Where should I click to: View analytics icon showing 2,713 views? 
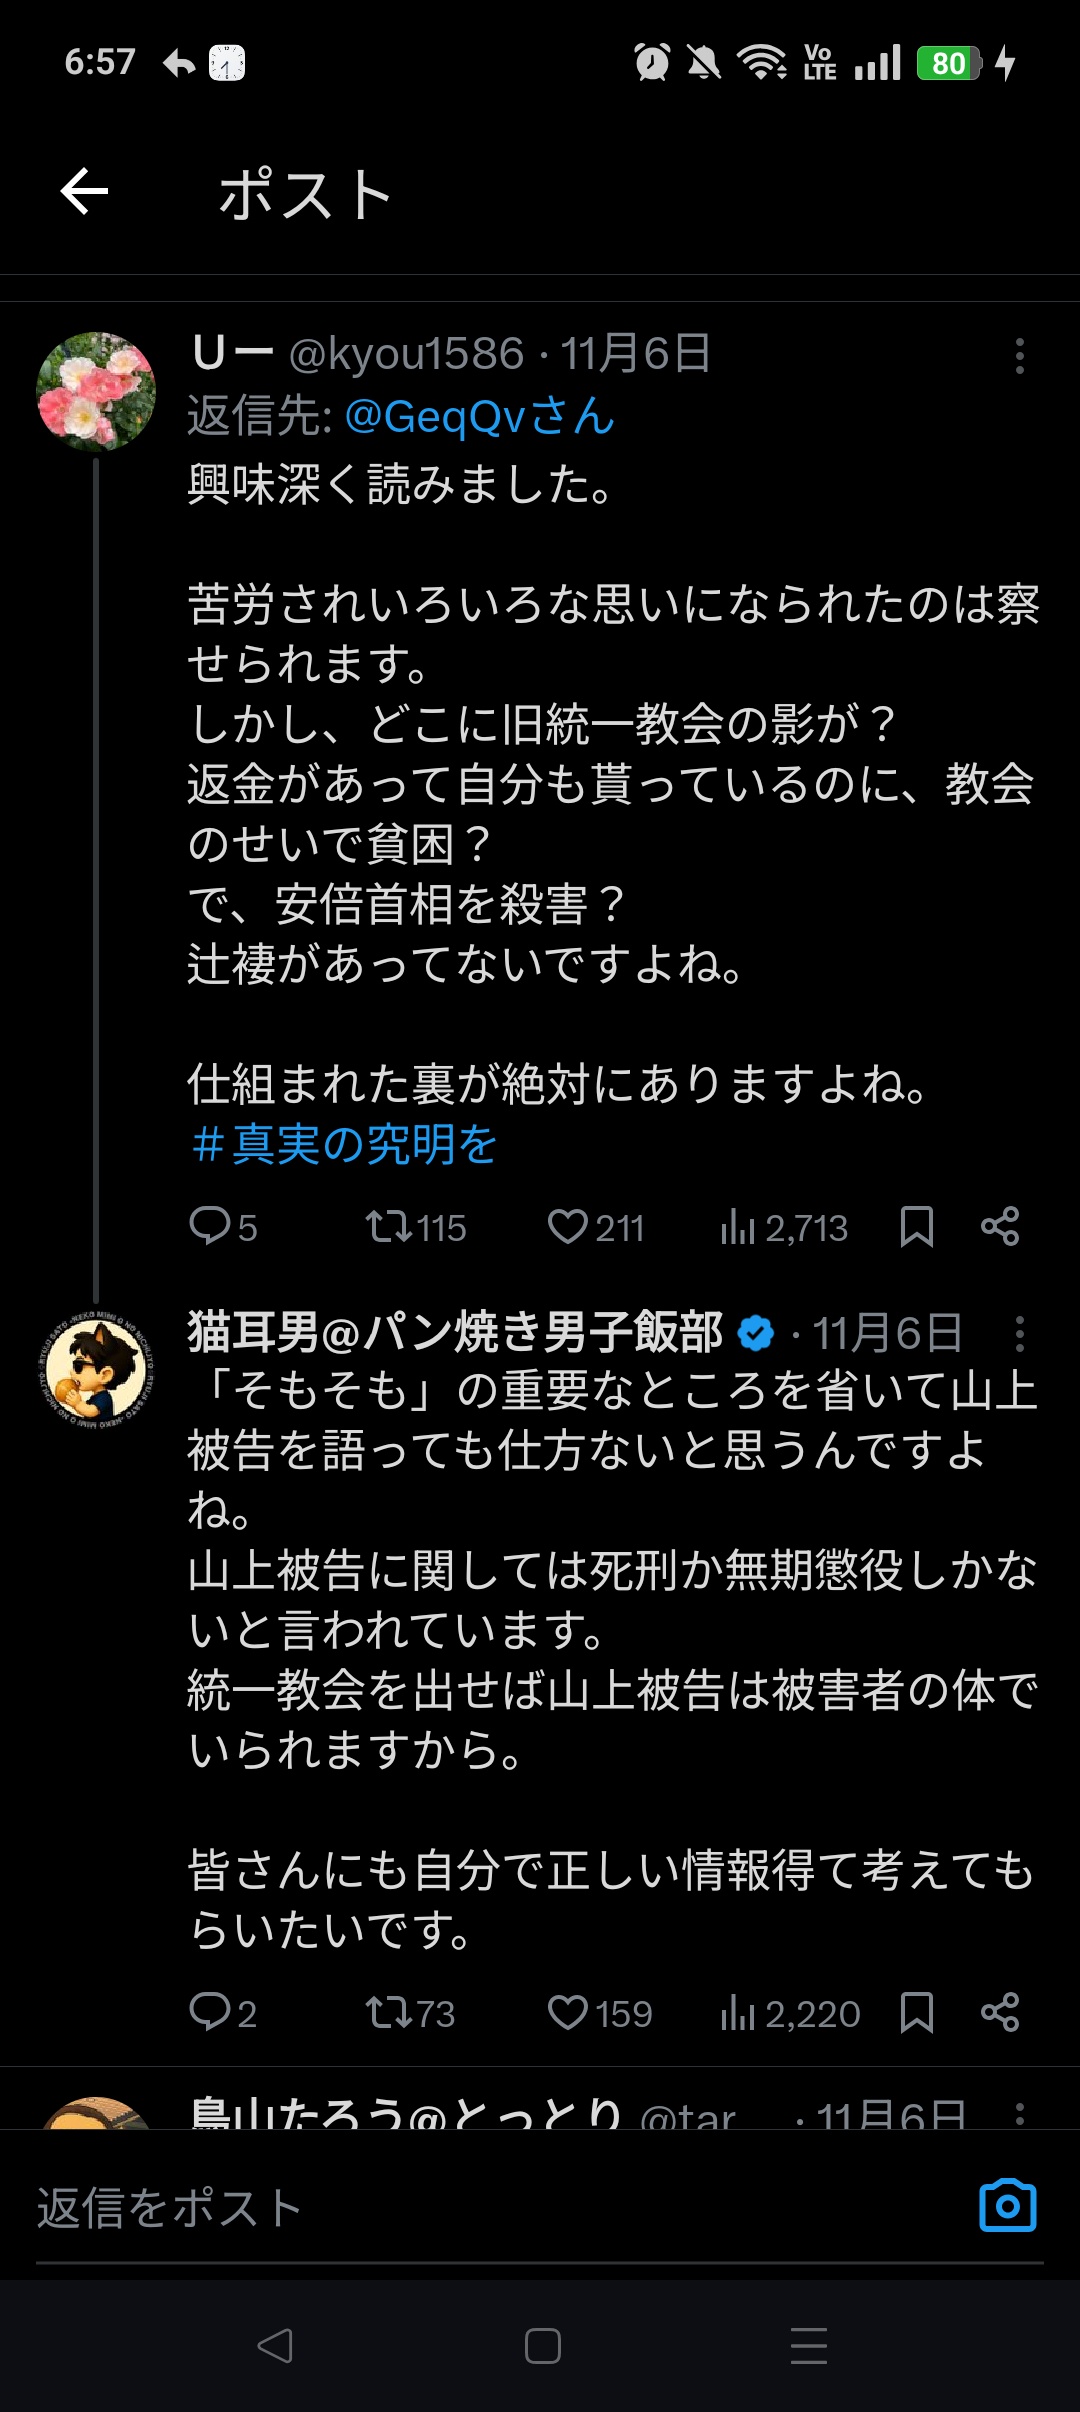click(x=739, y=1226)
